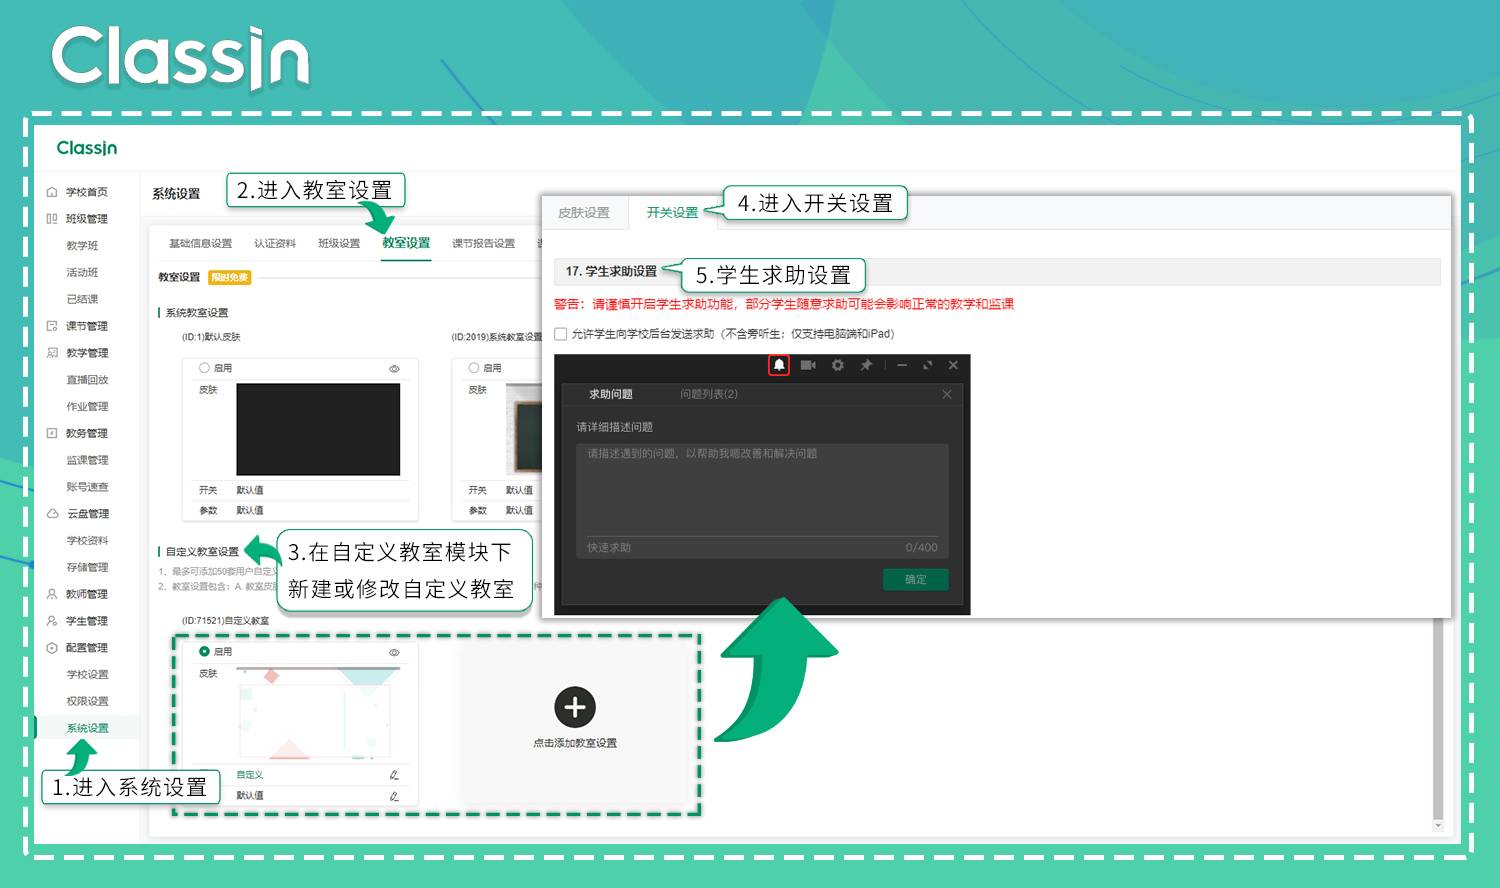Screen dimensions: 1500x888
Task: Open the 课节报告设置 tab
Action: tap(483, 243)
